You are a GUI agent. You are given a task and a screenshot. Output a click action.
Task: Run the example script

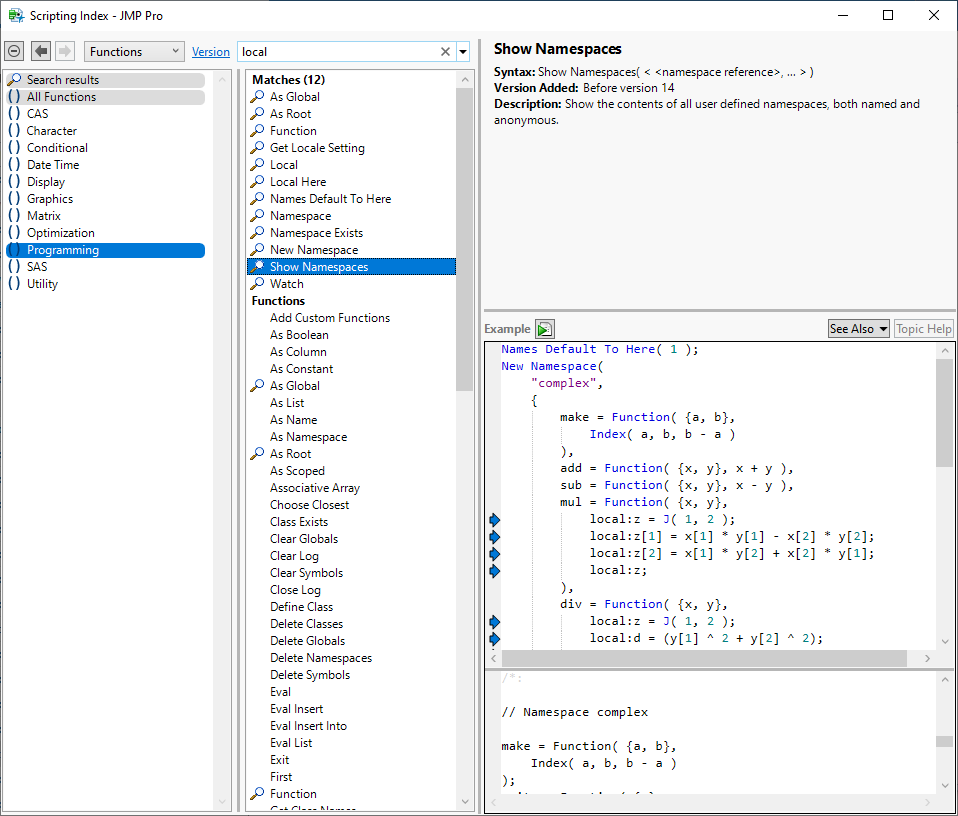coord(544,329)
